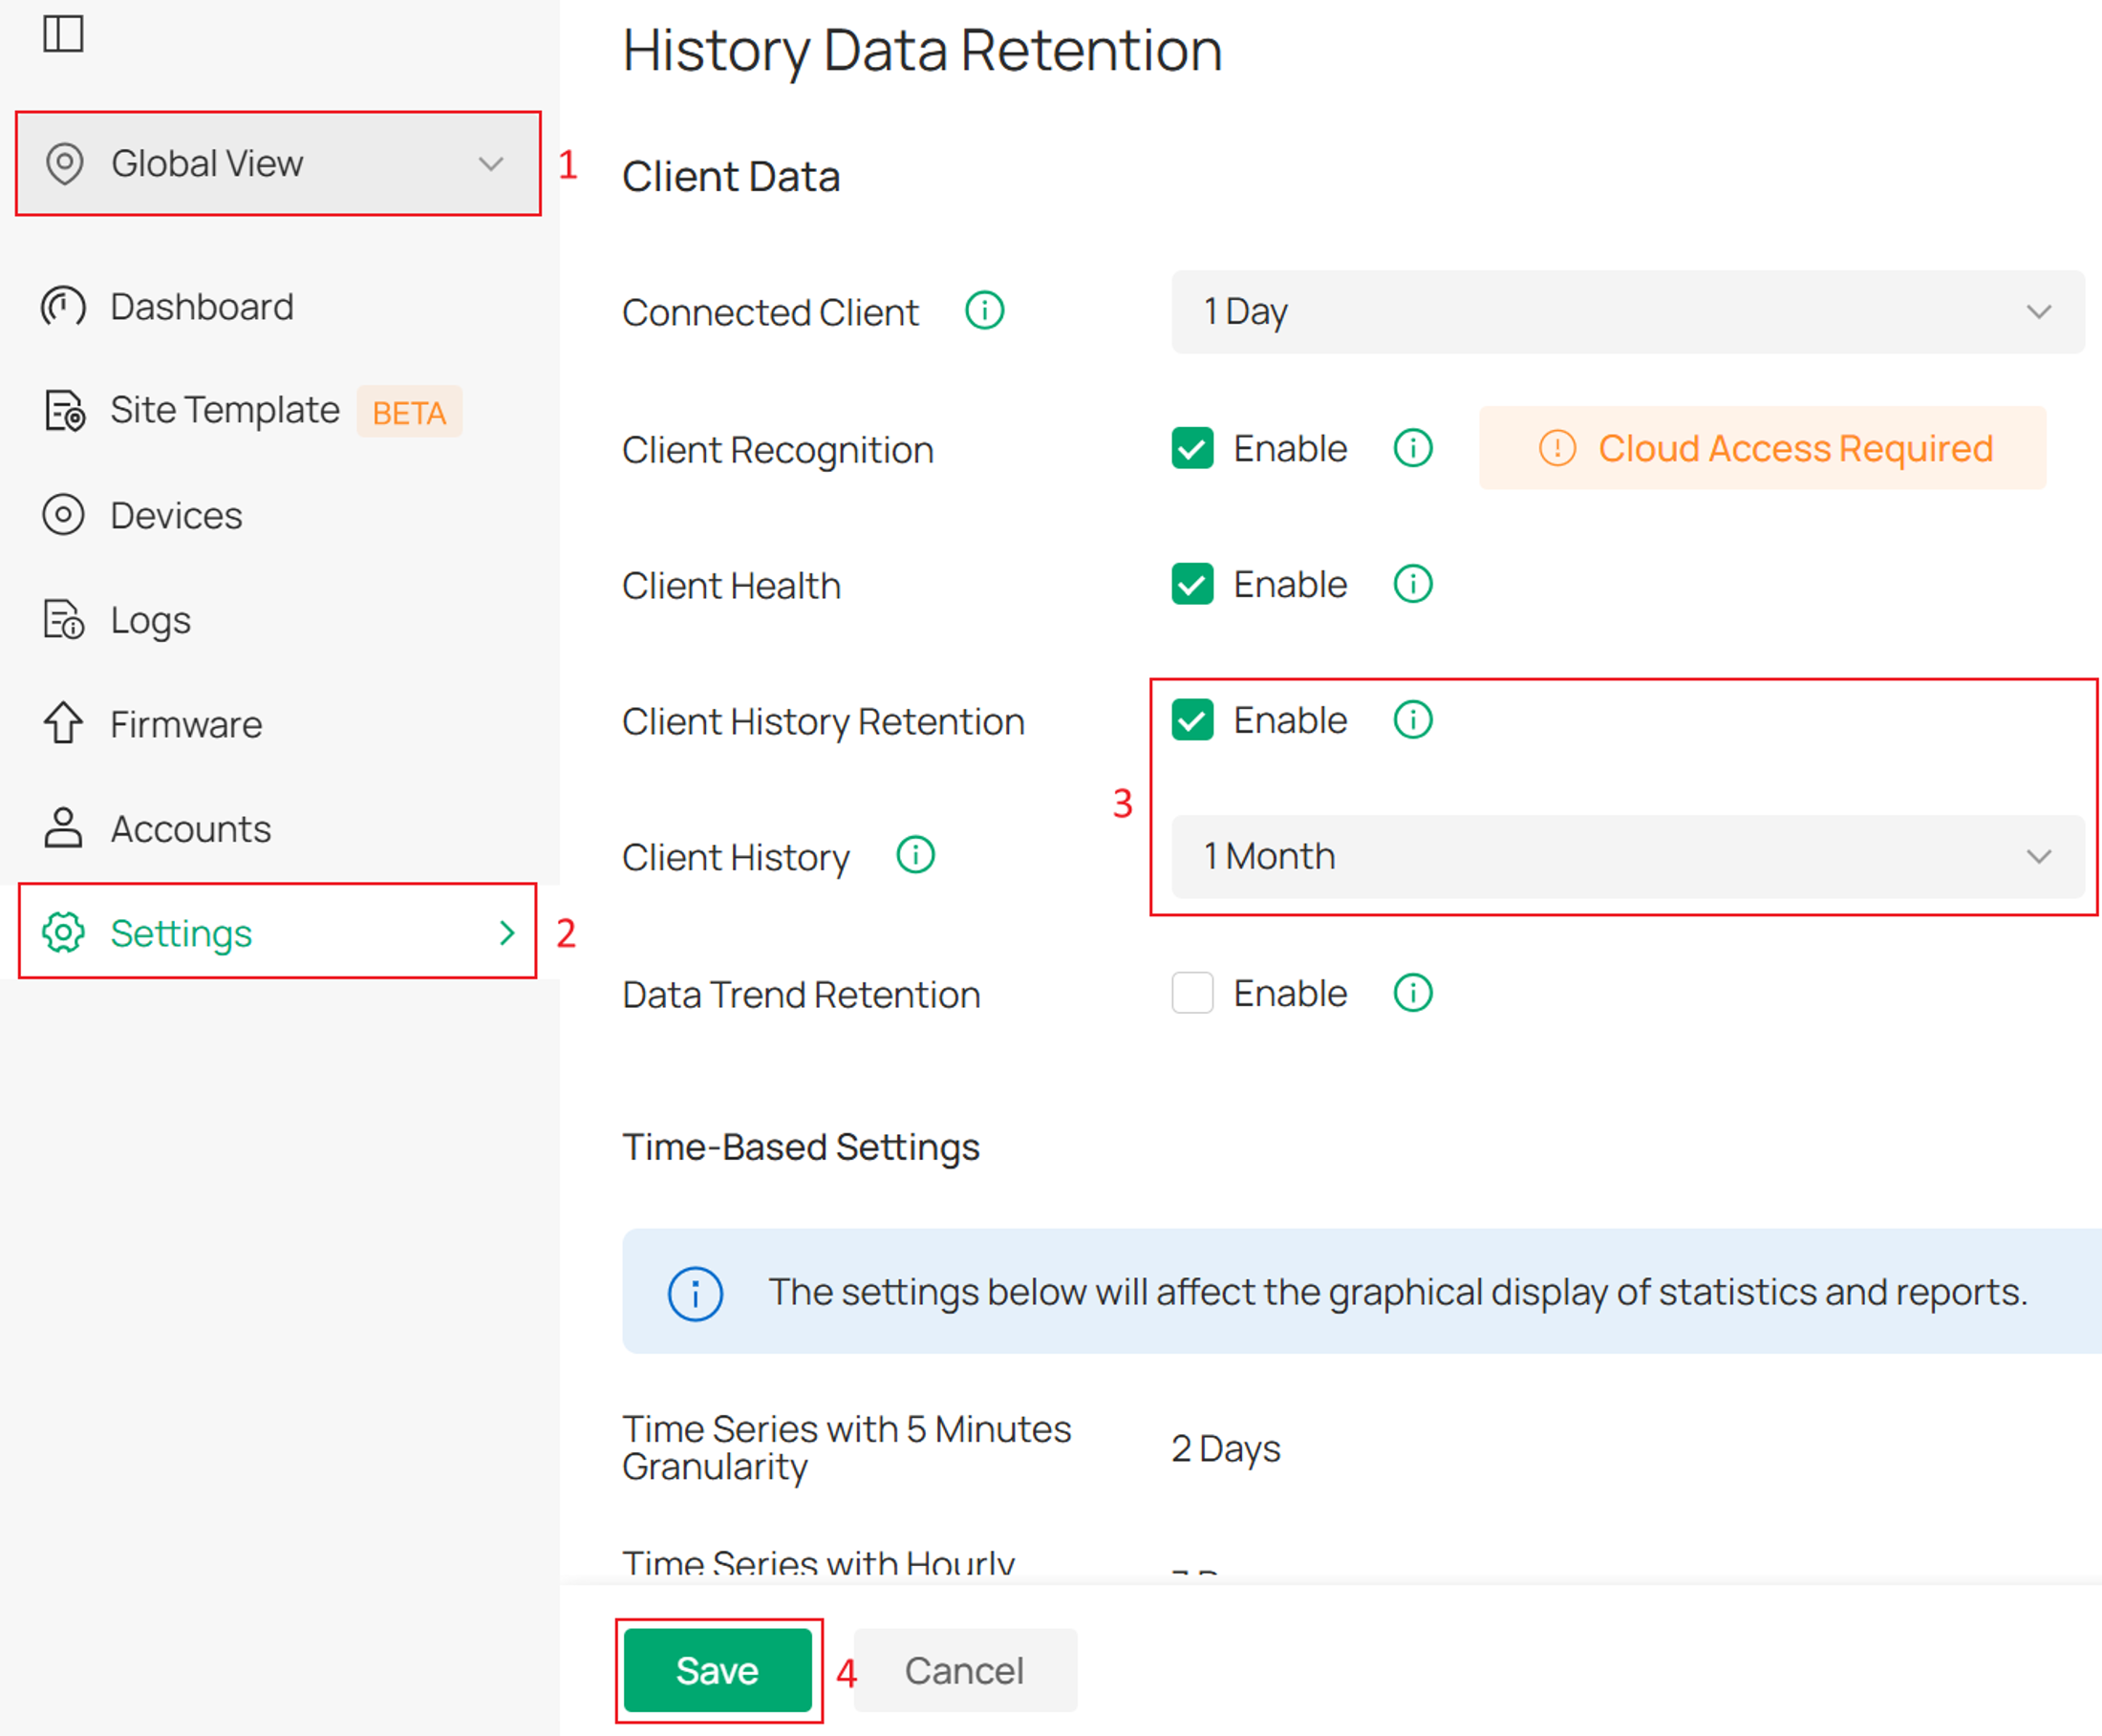
Task: Enable Data Trend Retention checkbox
Action: point(1192,993)
